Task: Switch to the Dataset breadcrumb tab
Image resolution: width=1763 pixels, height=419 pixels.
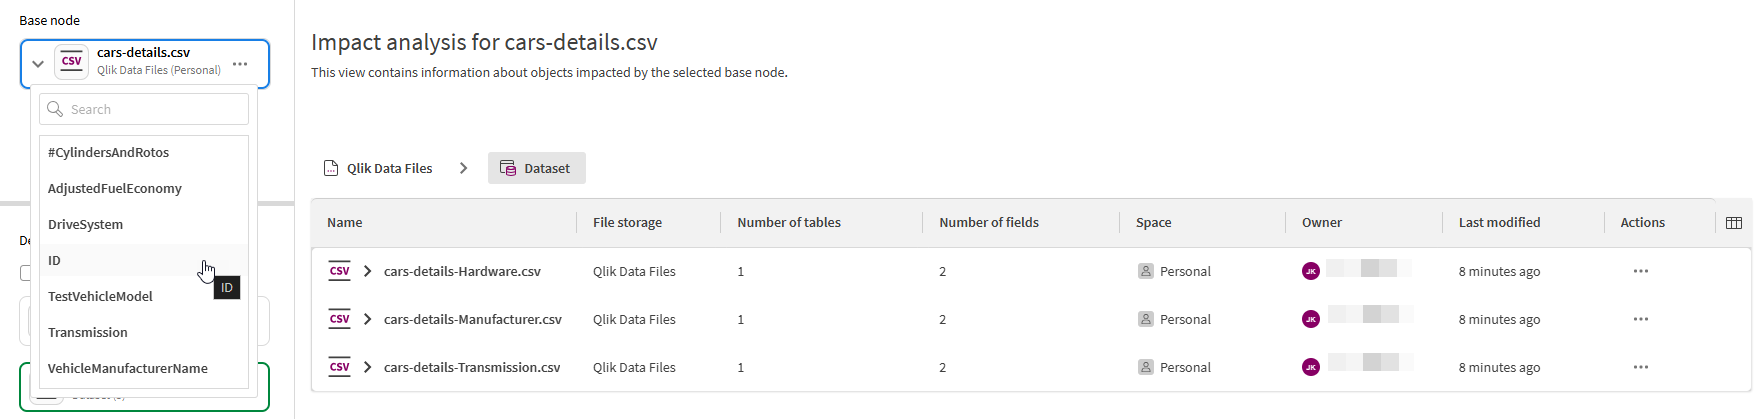Action: pos(537,168)
